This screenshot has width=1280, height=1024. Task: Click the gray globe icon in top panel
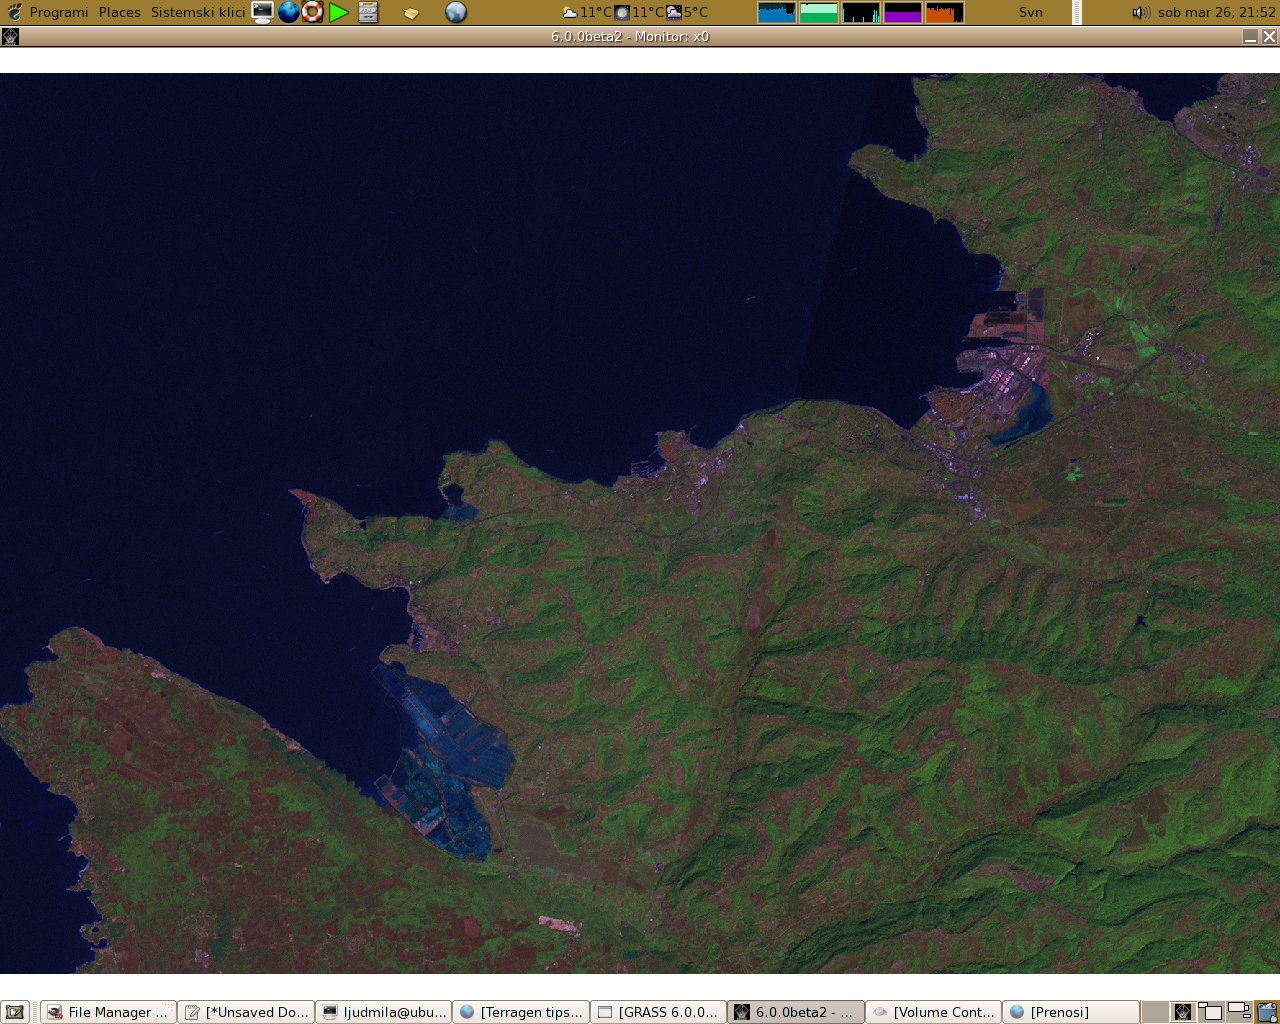click(456, 12)
